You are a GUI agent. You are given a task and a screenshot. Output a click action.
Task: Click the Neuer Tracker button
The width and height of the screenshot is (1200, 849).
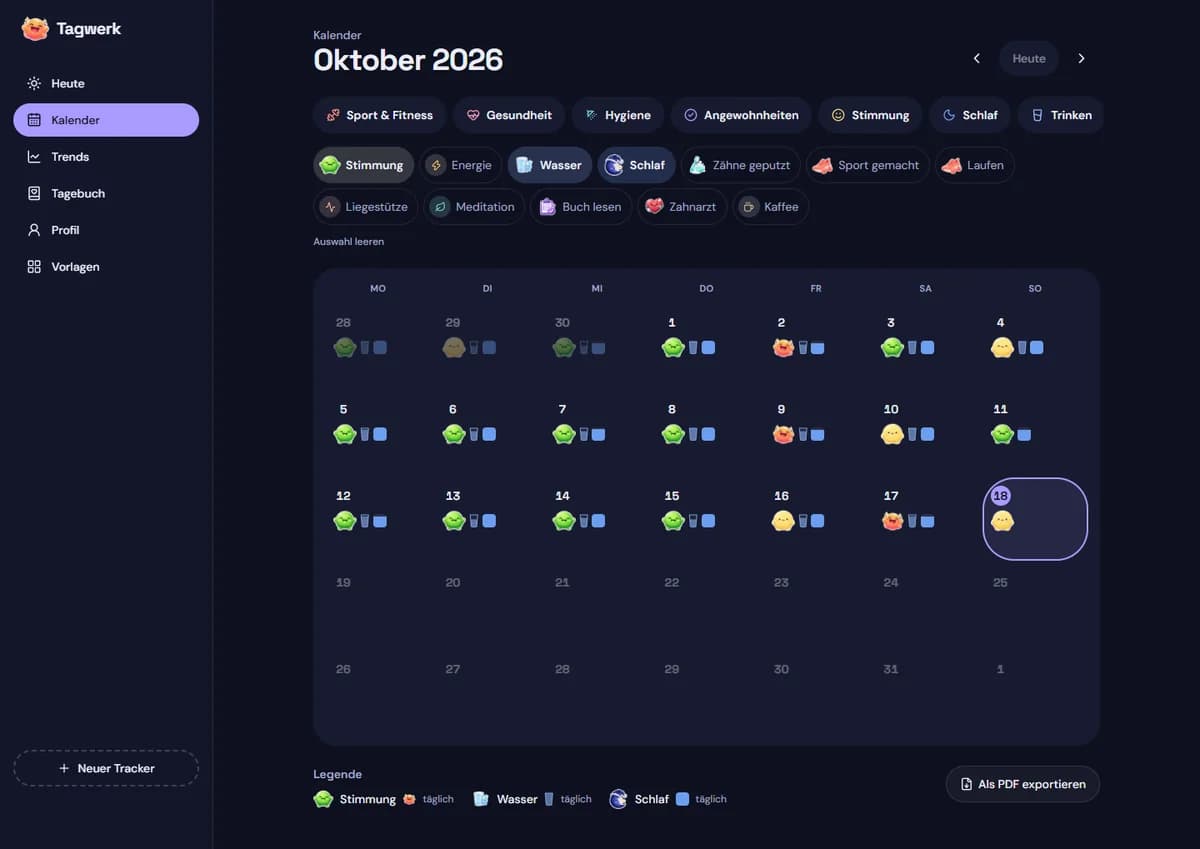106,768
